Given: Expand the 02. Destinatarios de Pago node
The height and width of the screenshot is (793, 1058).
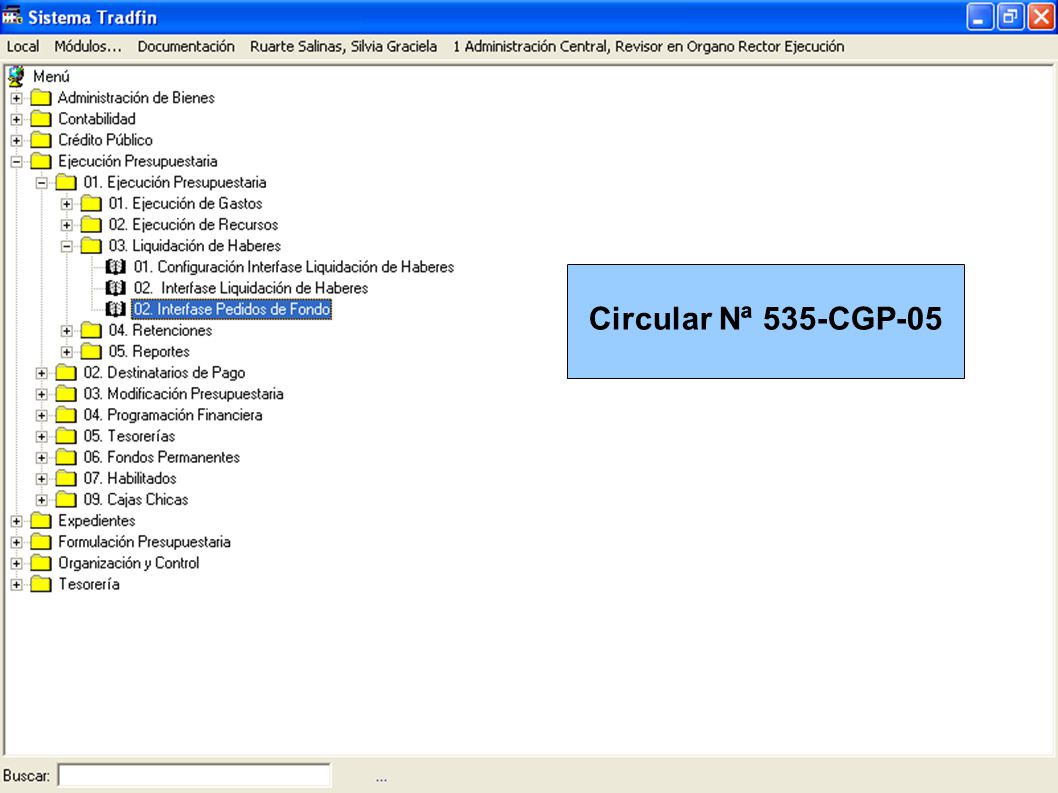Looking at the screenshot, I should coord(42,373).
